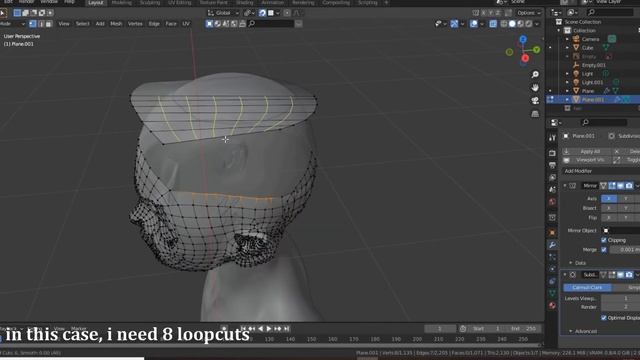
Task: Click the subdivision Render levels field
Action: click(x=620, y=307)
